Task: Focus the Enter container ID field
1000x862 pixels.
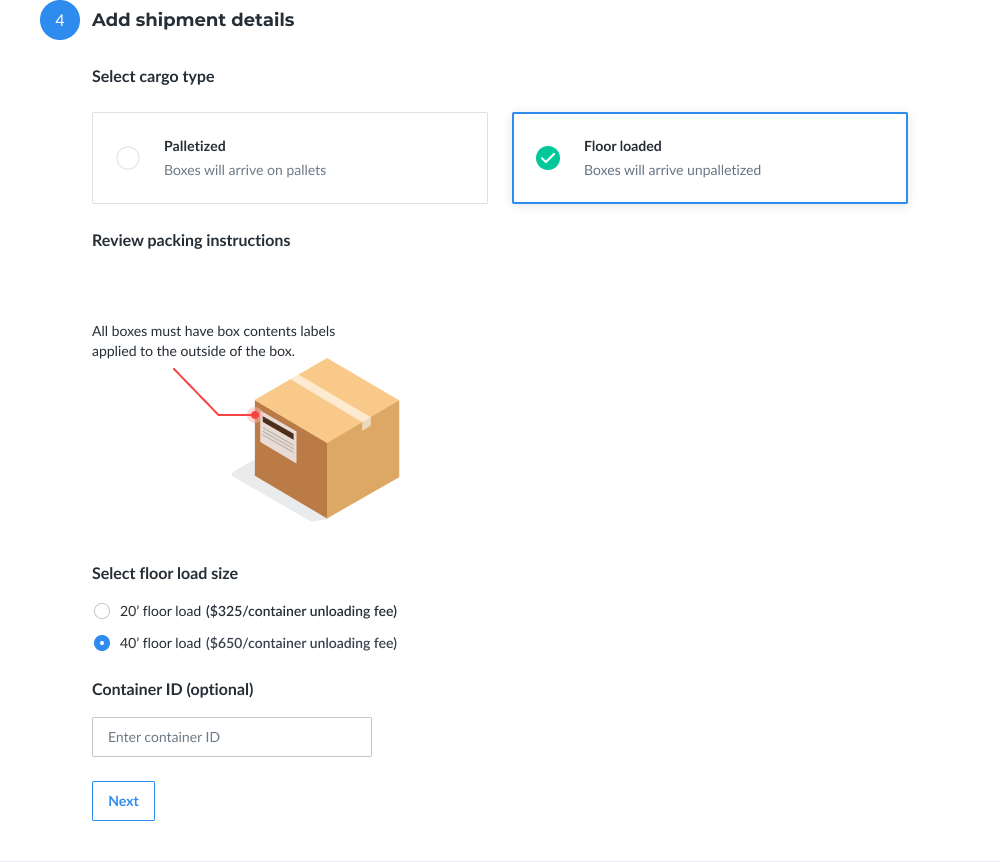Action: [x=232, y=737]
